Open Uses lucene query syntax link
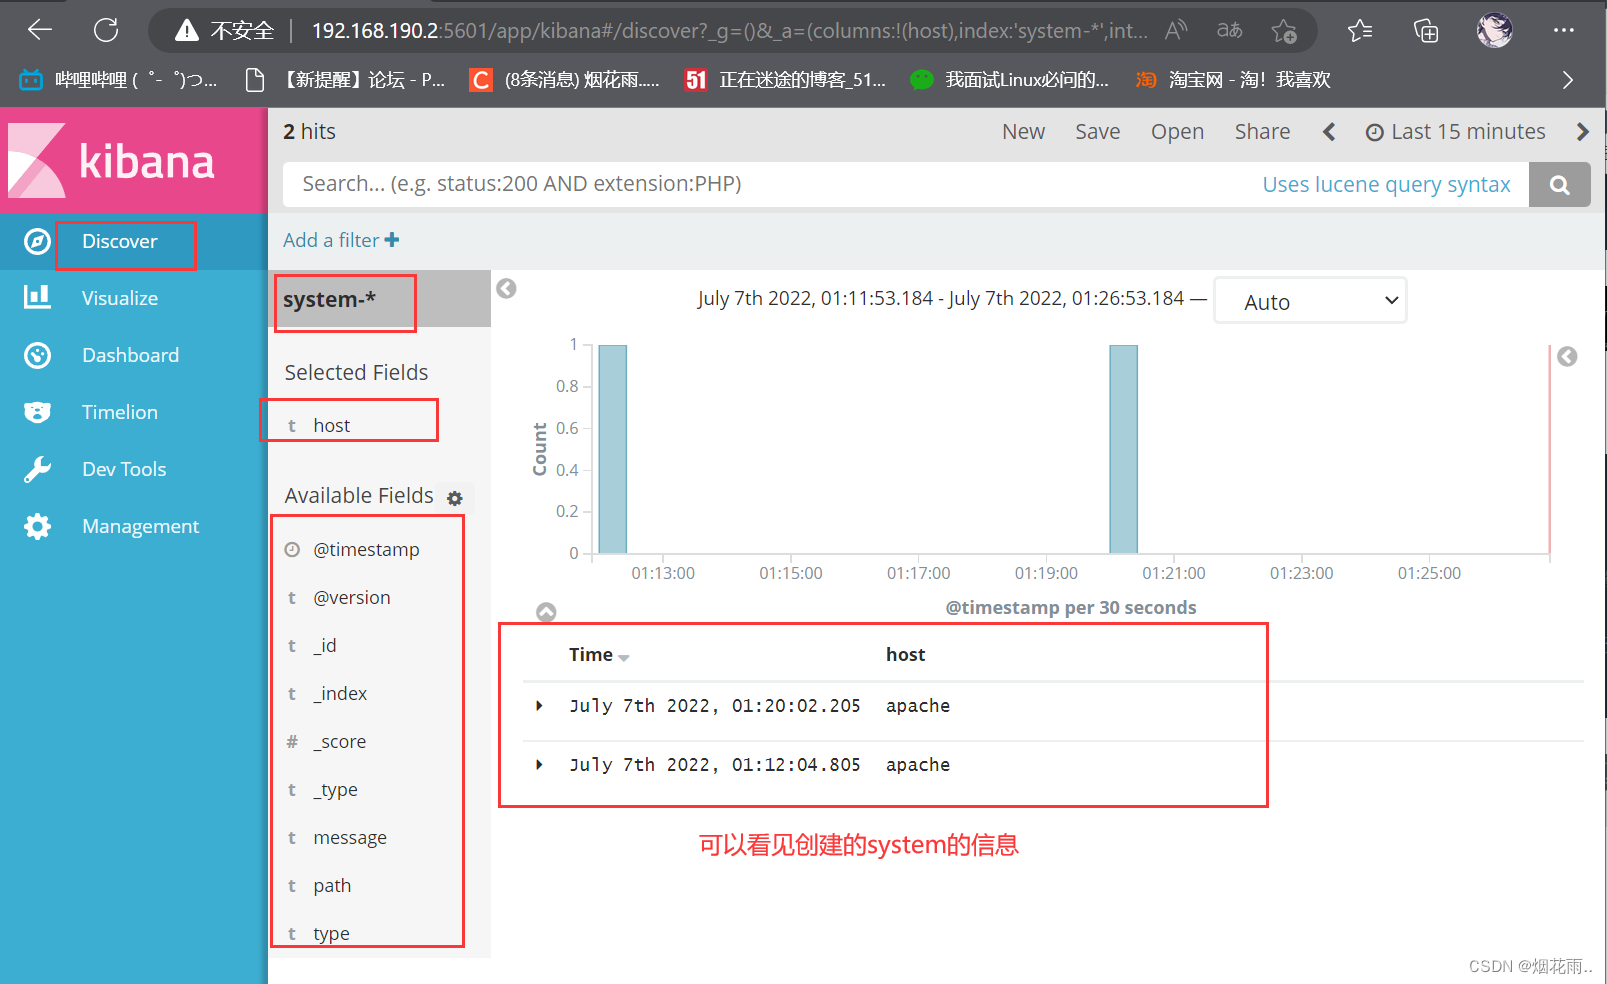The width and height of the screenshot is (1607, 984). pyautogui.click(x=1386, y=184)
